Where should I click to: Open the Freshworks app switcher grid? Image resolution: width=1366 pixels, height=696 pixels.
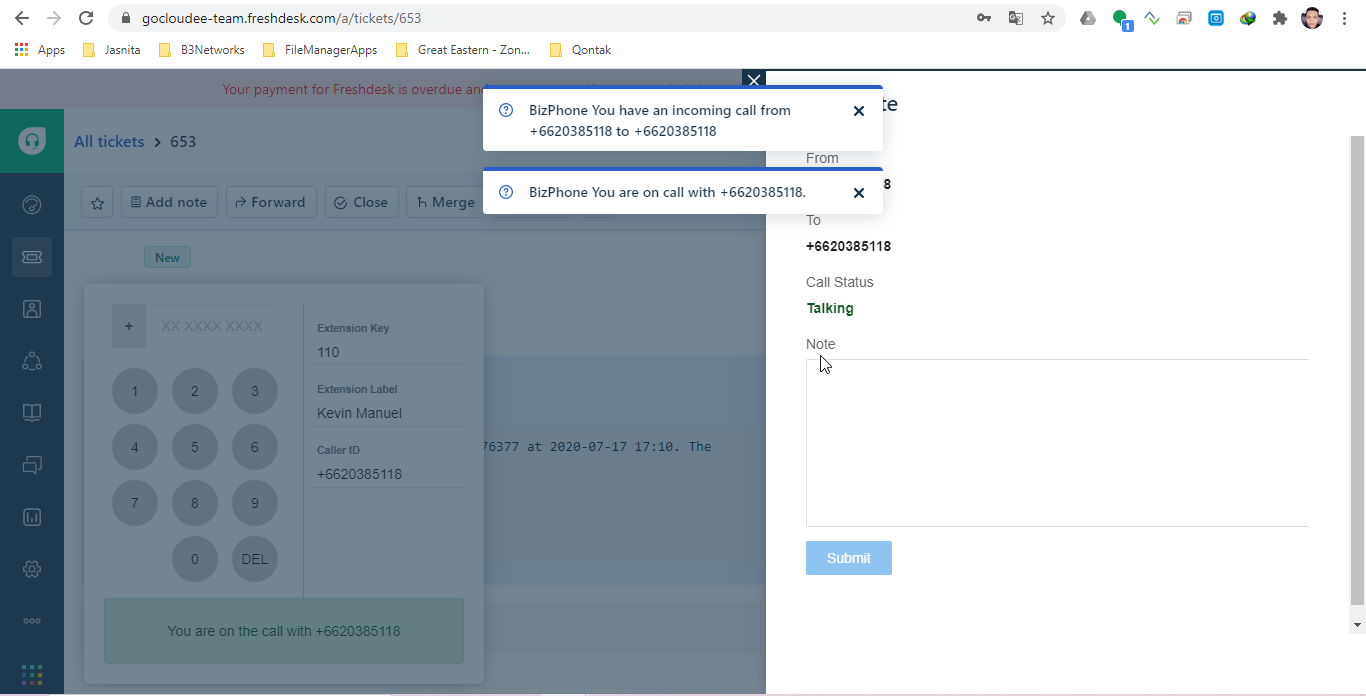[x=32, y=675]
